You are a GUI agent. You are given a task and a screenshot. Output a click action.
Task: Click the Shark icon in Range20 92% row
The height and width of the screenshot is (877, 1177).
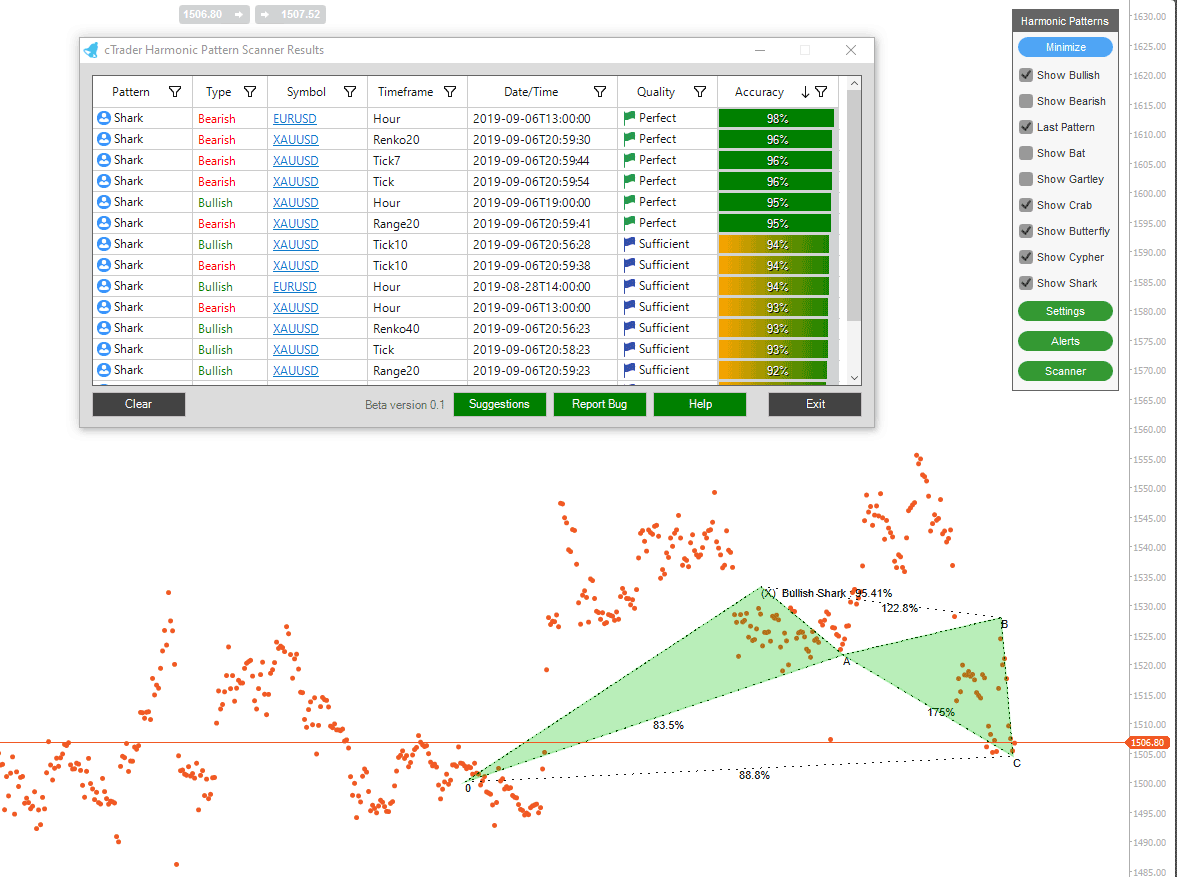point(104,370)
